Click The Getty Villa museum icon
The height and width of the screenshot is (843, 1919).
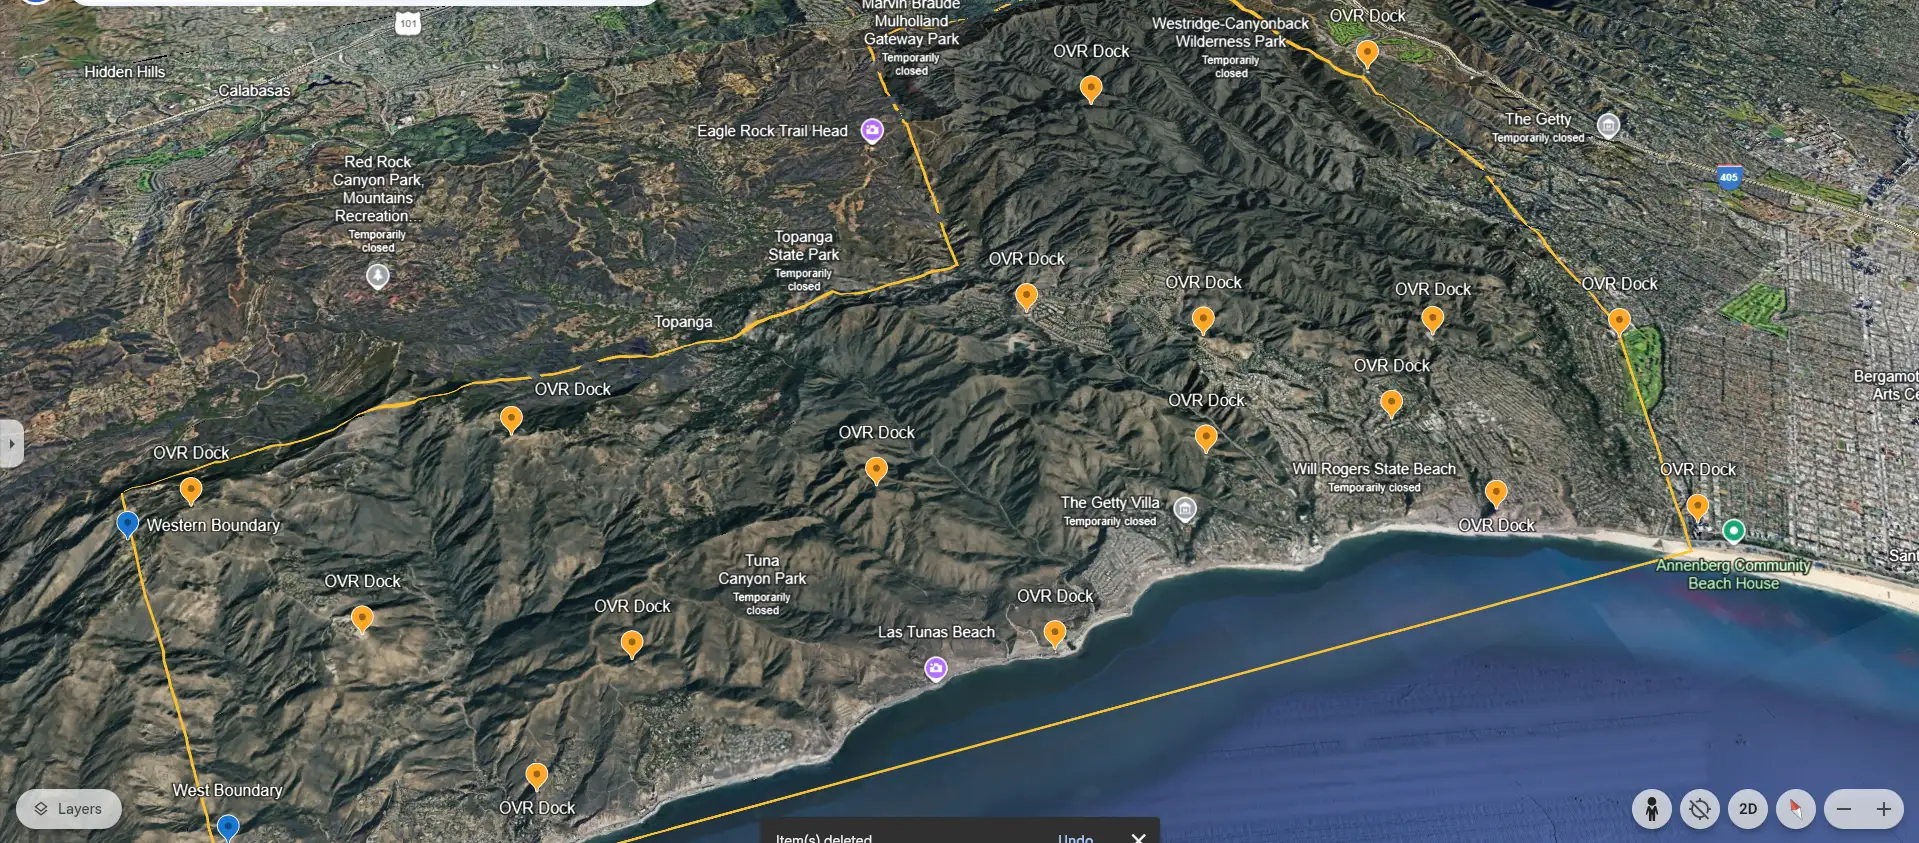coord(1185,509)
